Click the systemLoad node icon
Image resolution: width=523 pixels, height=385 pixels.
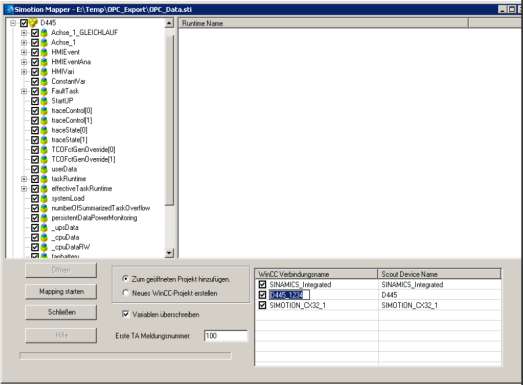point(44,198)
